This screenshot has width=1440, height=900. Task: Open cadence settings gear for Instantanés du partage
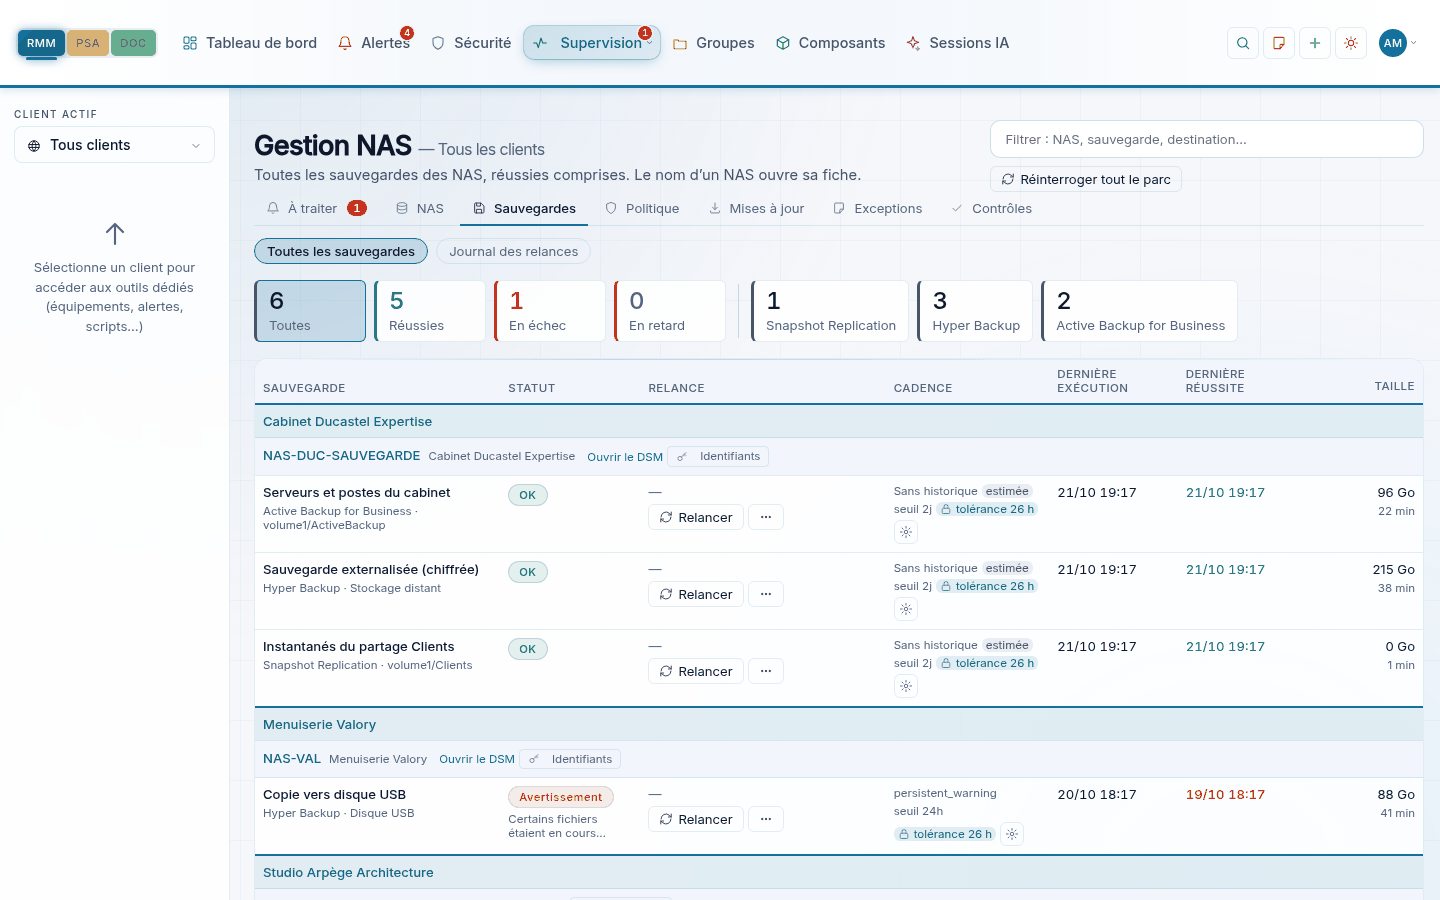point(906,686)
